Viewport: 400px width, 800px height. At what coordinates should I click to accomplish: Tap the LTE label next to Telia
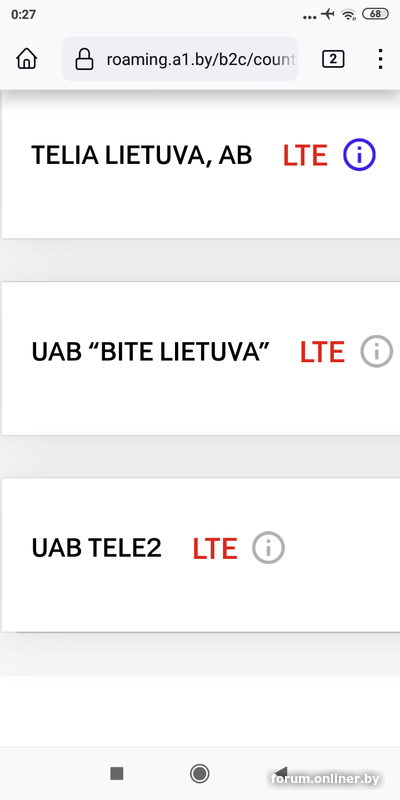305,156
